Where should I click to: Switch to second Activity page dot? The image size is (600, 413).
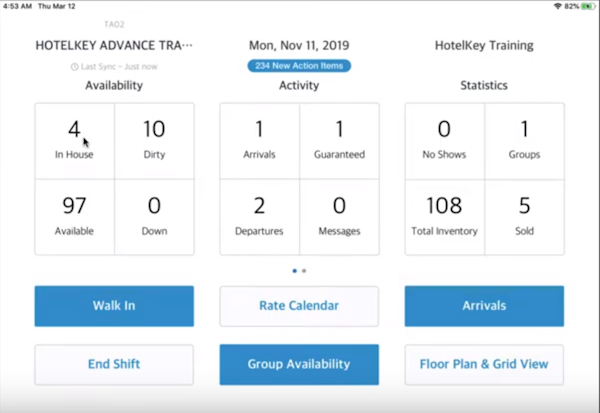(304, 271)
